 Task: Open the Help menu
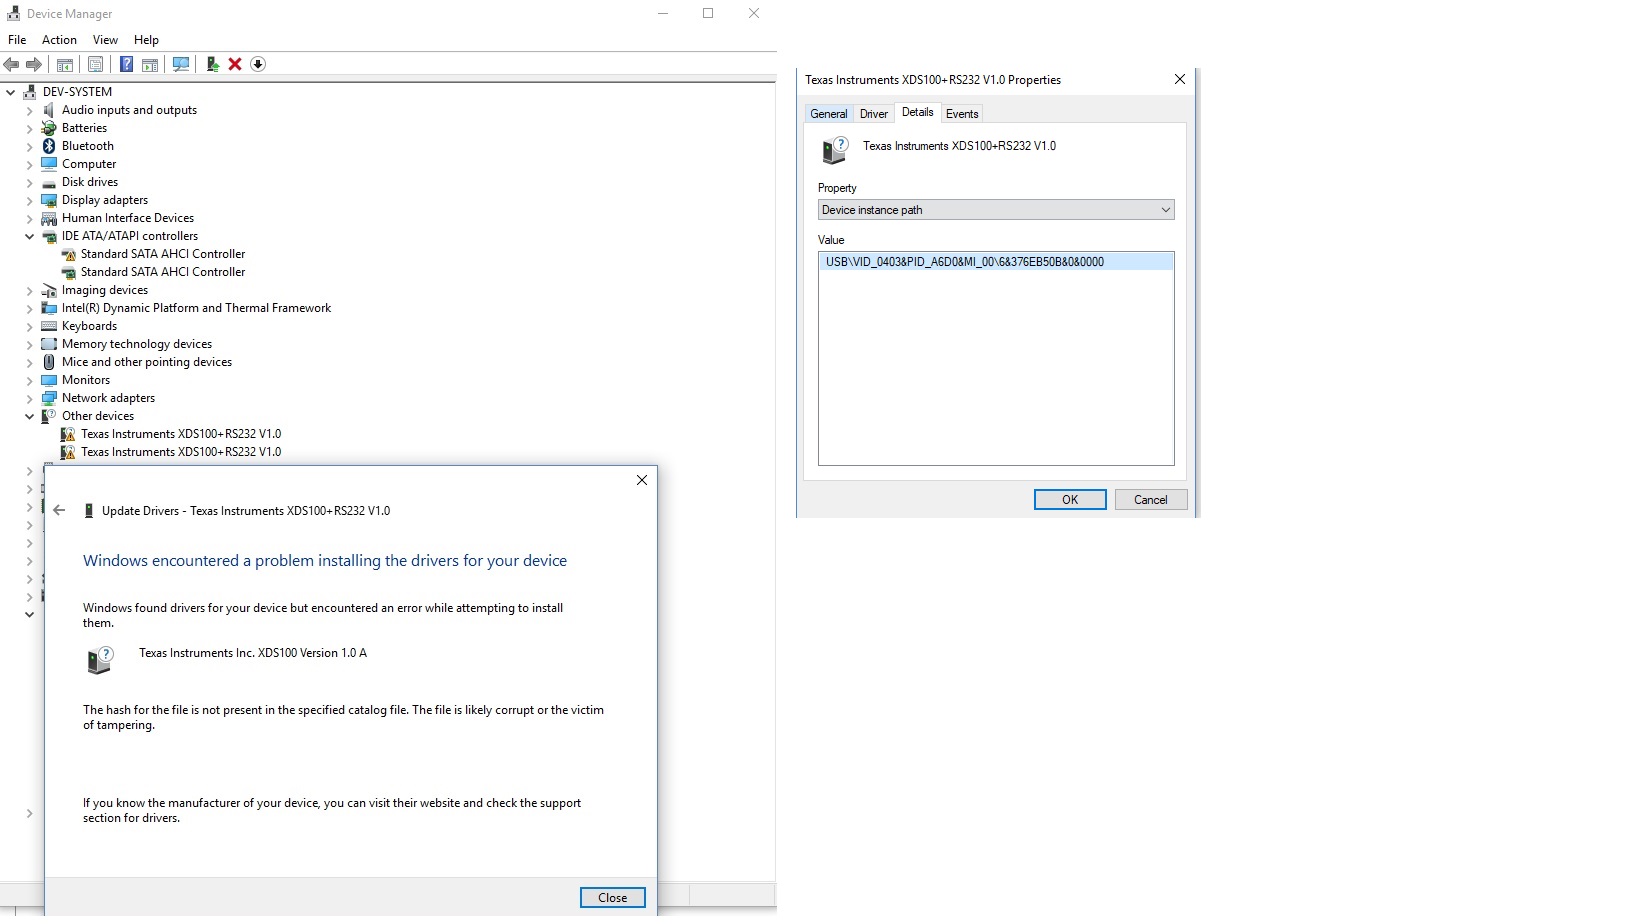tap(146, 40)
